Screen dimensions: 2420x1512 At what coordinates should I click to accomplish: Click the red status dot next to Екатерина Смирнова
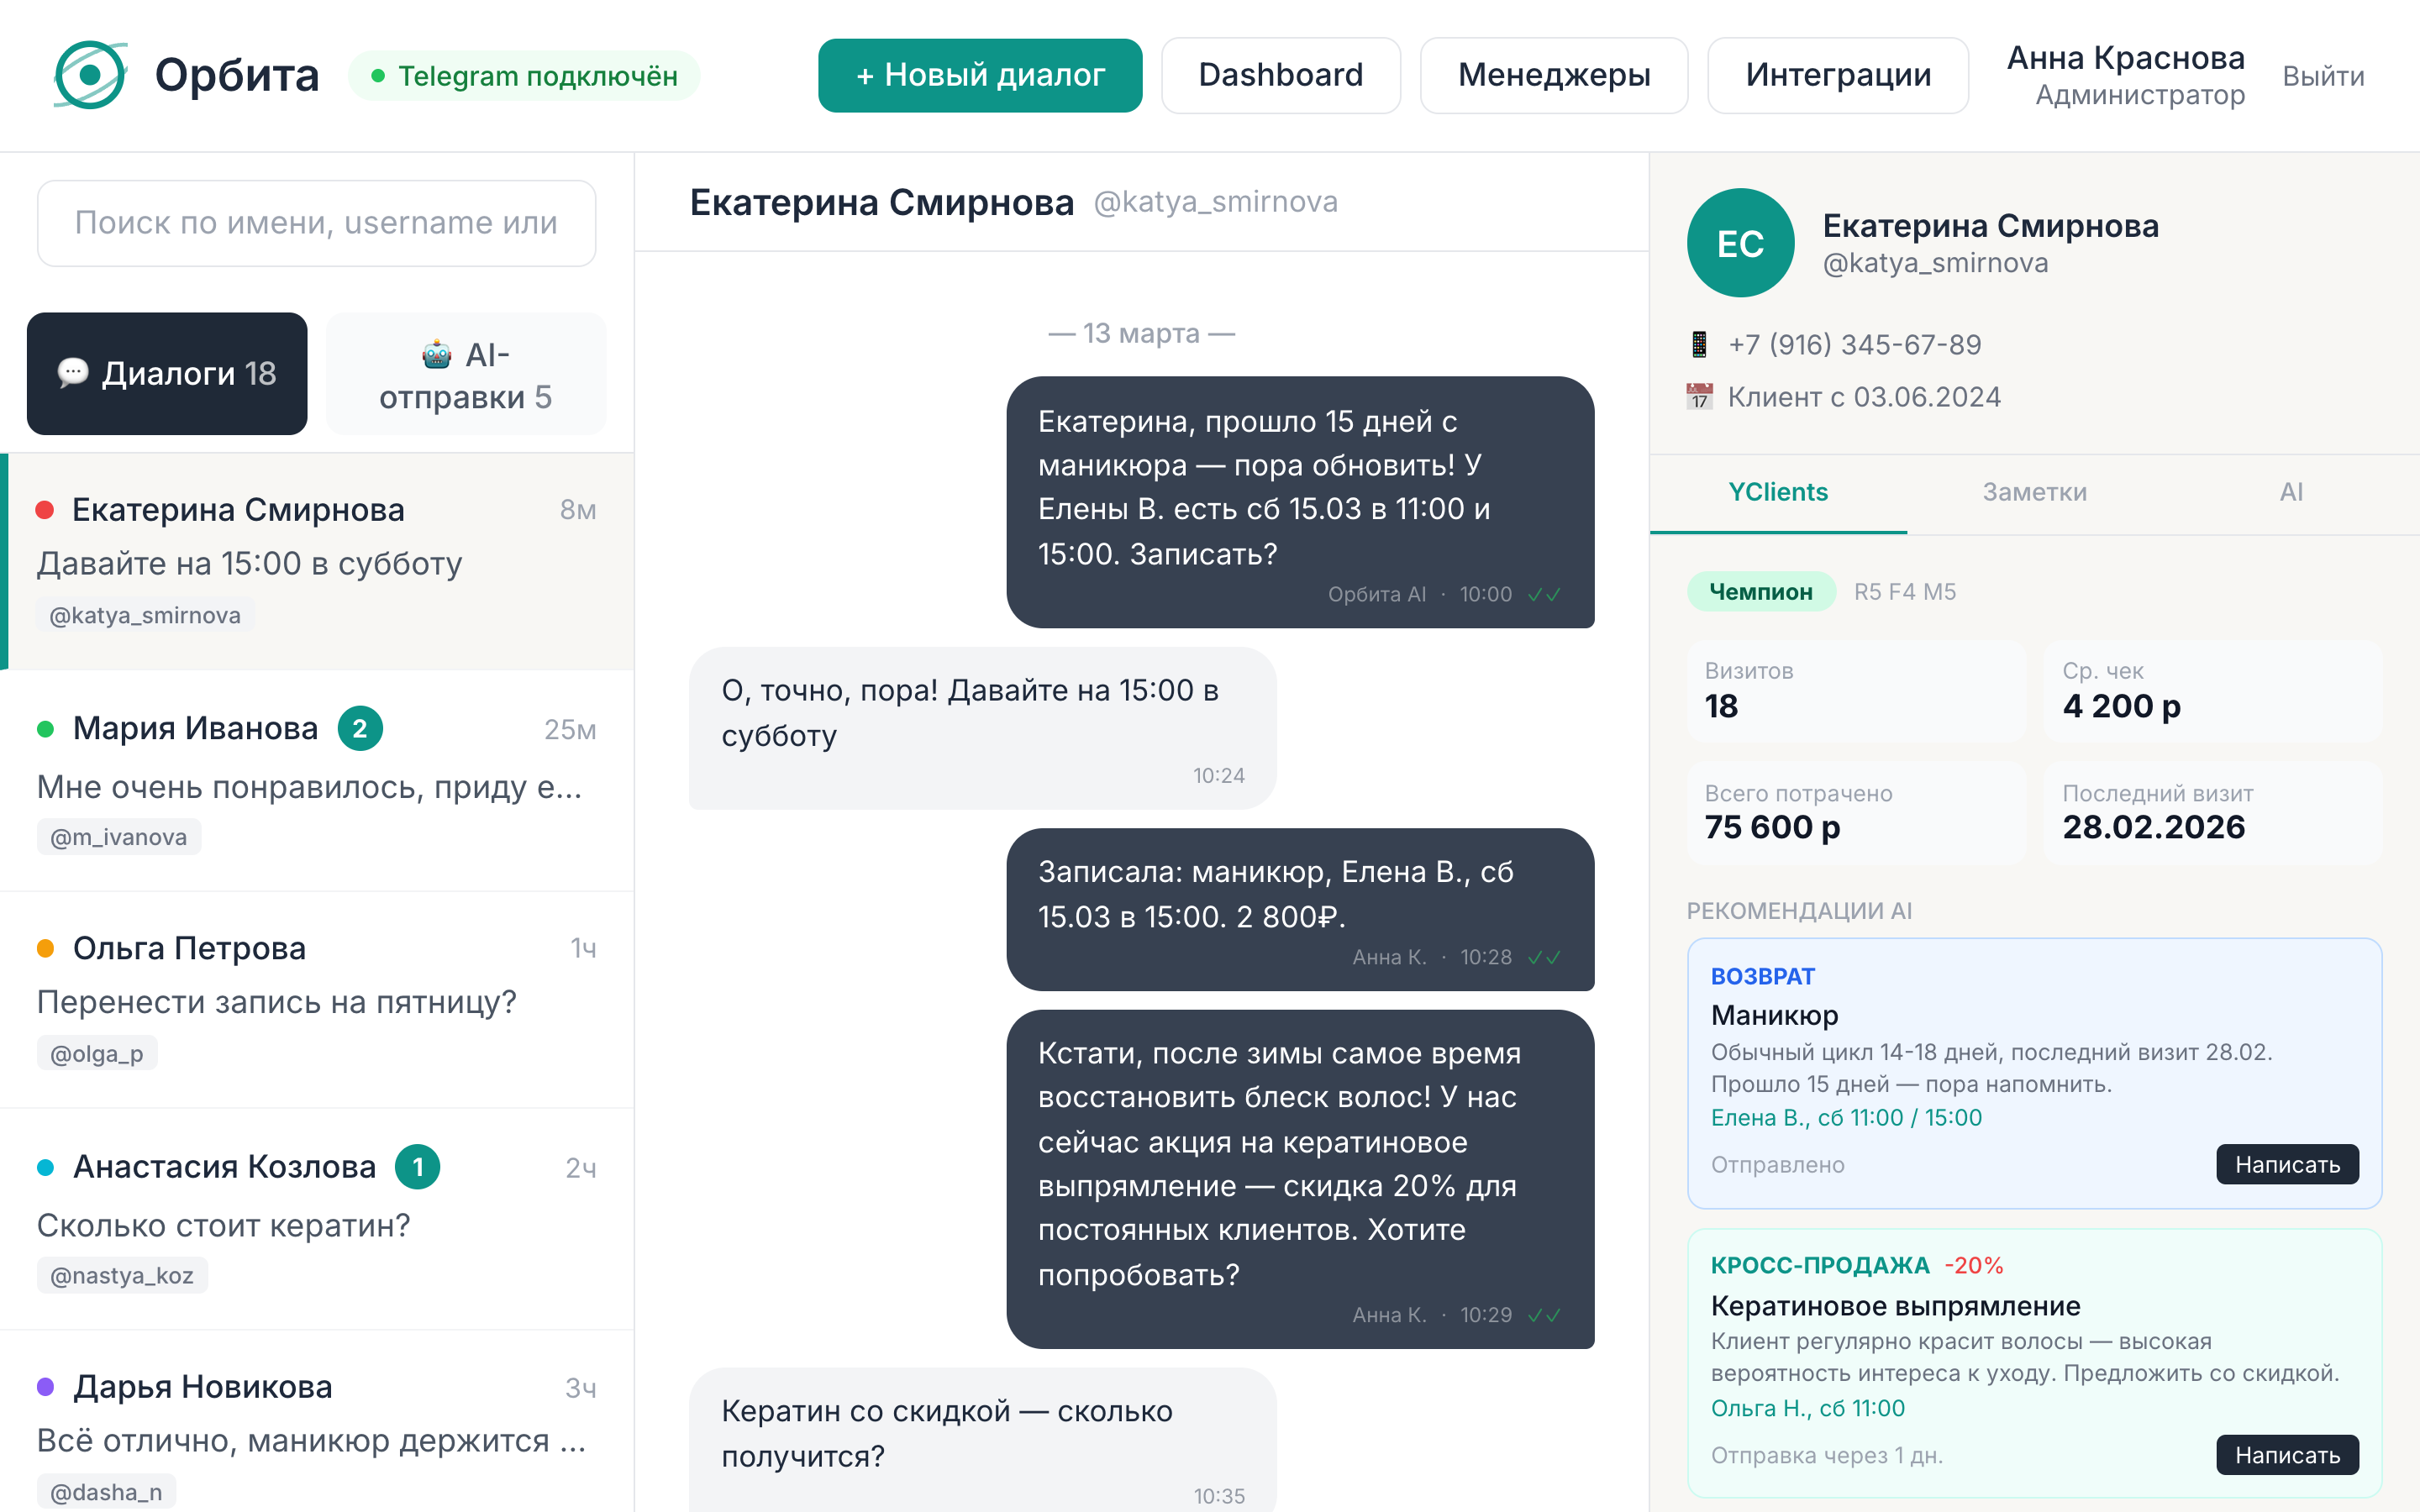pyautogui.click(x=44, y=510)
